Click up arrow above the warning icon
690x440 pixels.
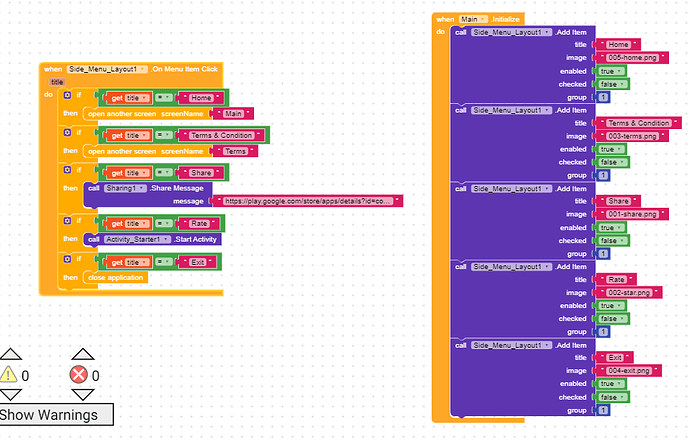9,354
